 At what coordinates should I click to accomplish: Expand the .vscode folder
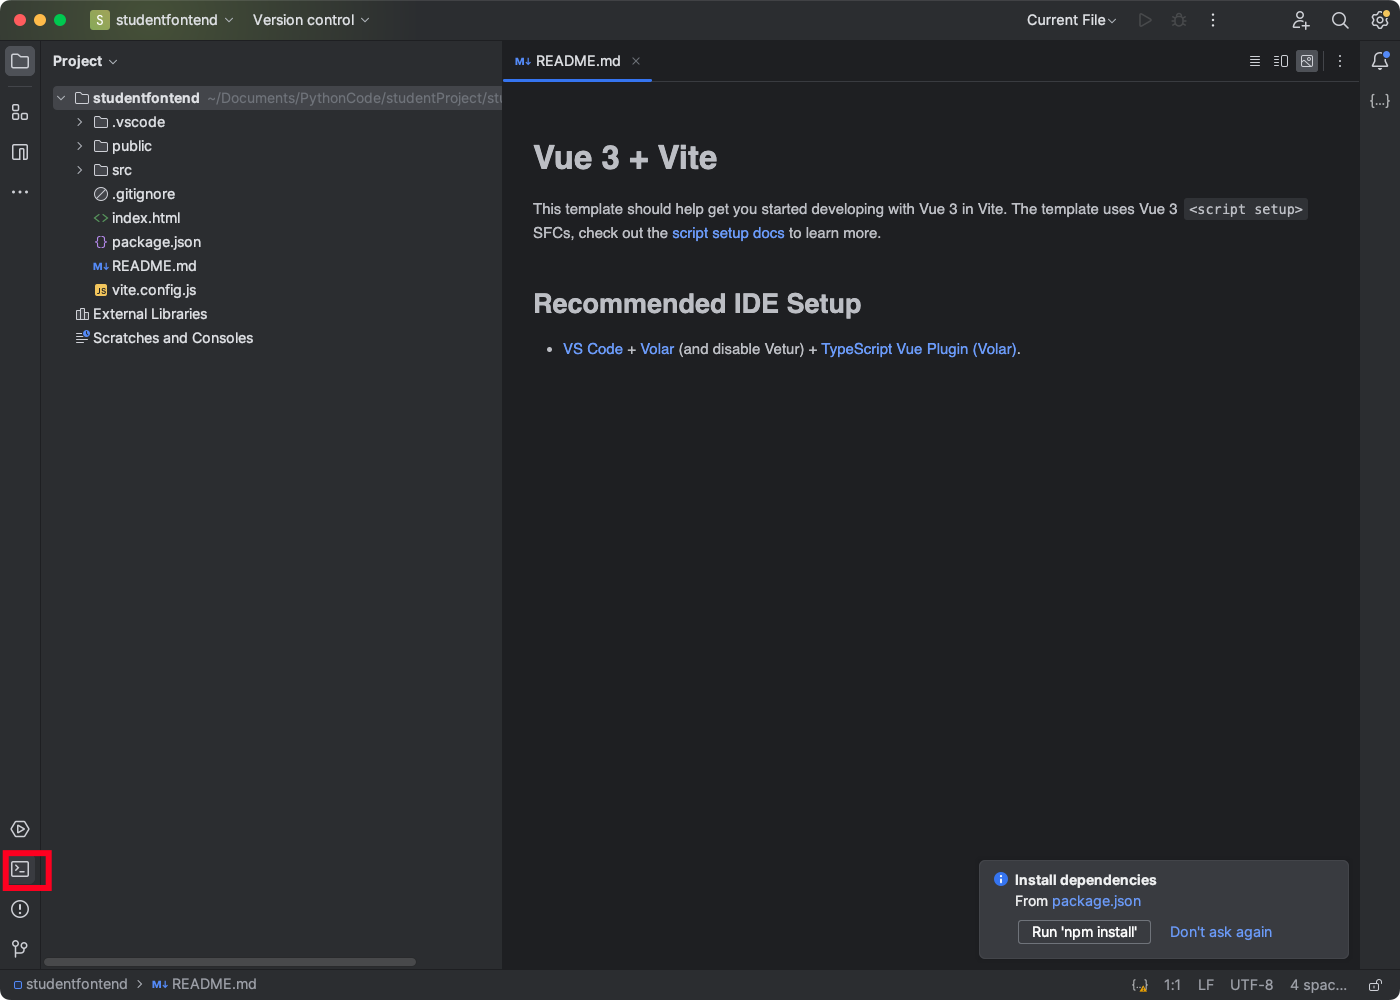coord(80,122)
